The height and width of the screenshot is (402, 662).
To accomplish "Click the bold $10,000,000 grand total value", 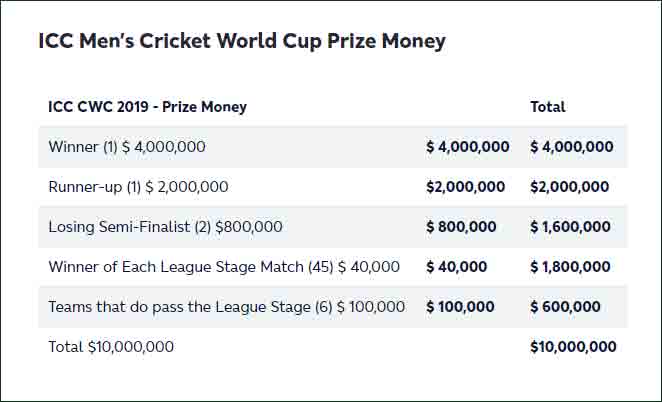I will tap(573, 347).
